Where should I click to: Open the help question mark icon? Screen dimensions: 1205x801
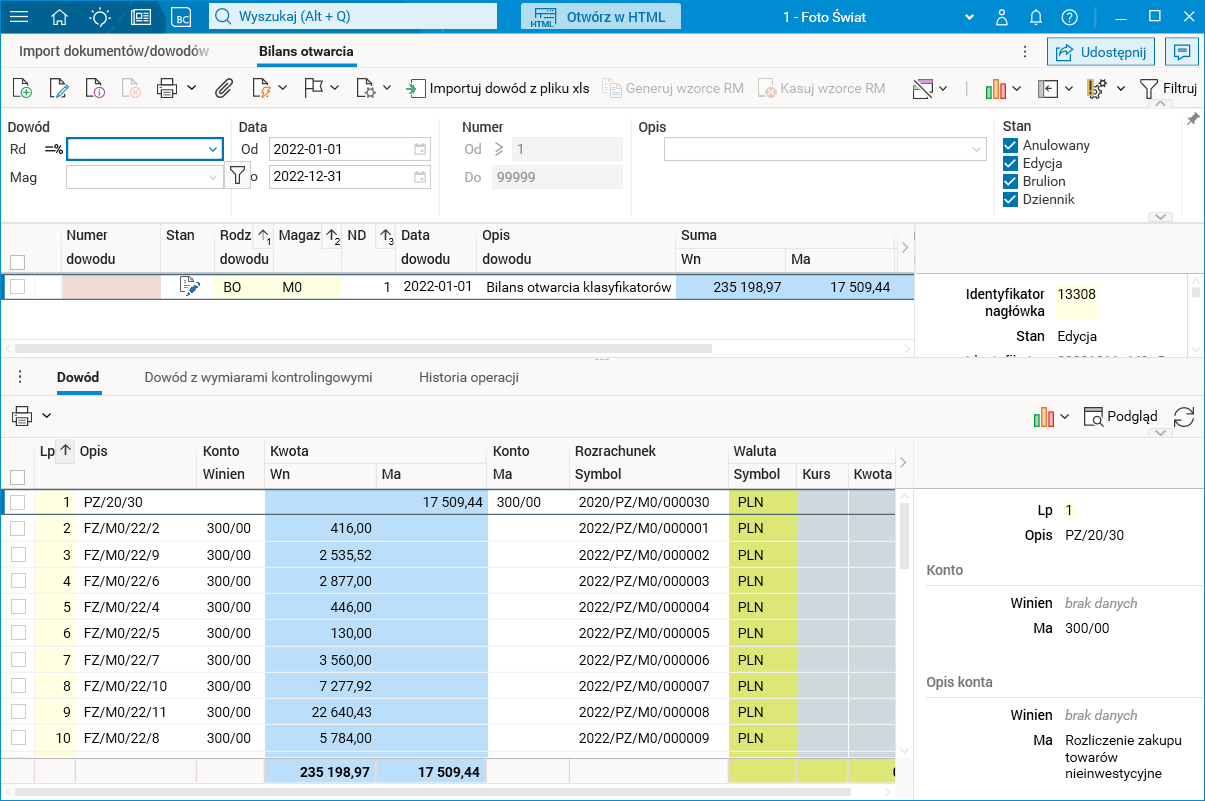(x=1069, y=17)
